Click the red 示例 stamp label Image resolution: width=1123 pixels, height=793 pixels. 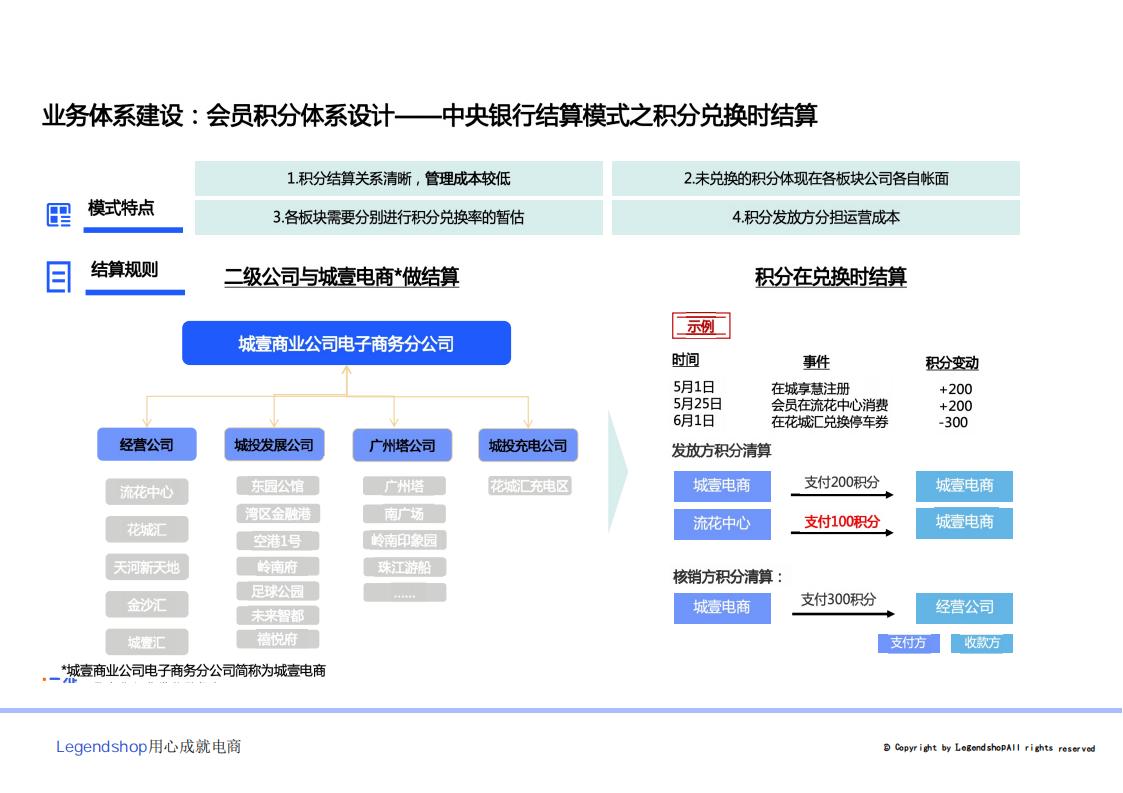pyautogui.click(x=700, y=326)
